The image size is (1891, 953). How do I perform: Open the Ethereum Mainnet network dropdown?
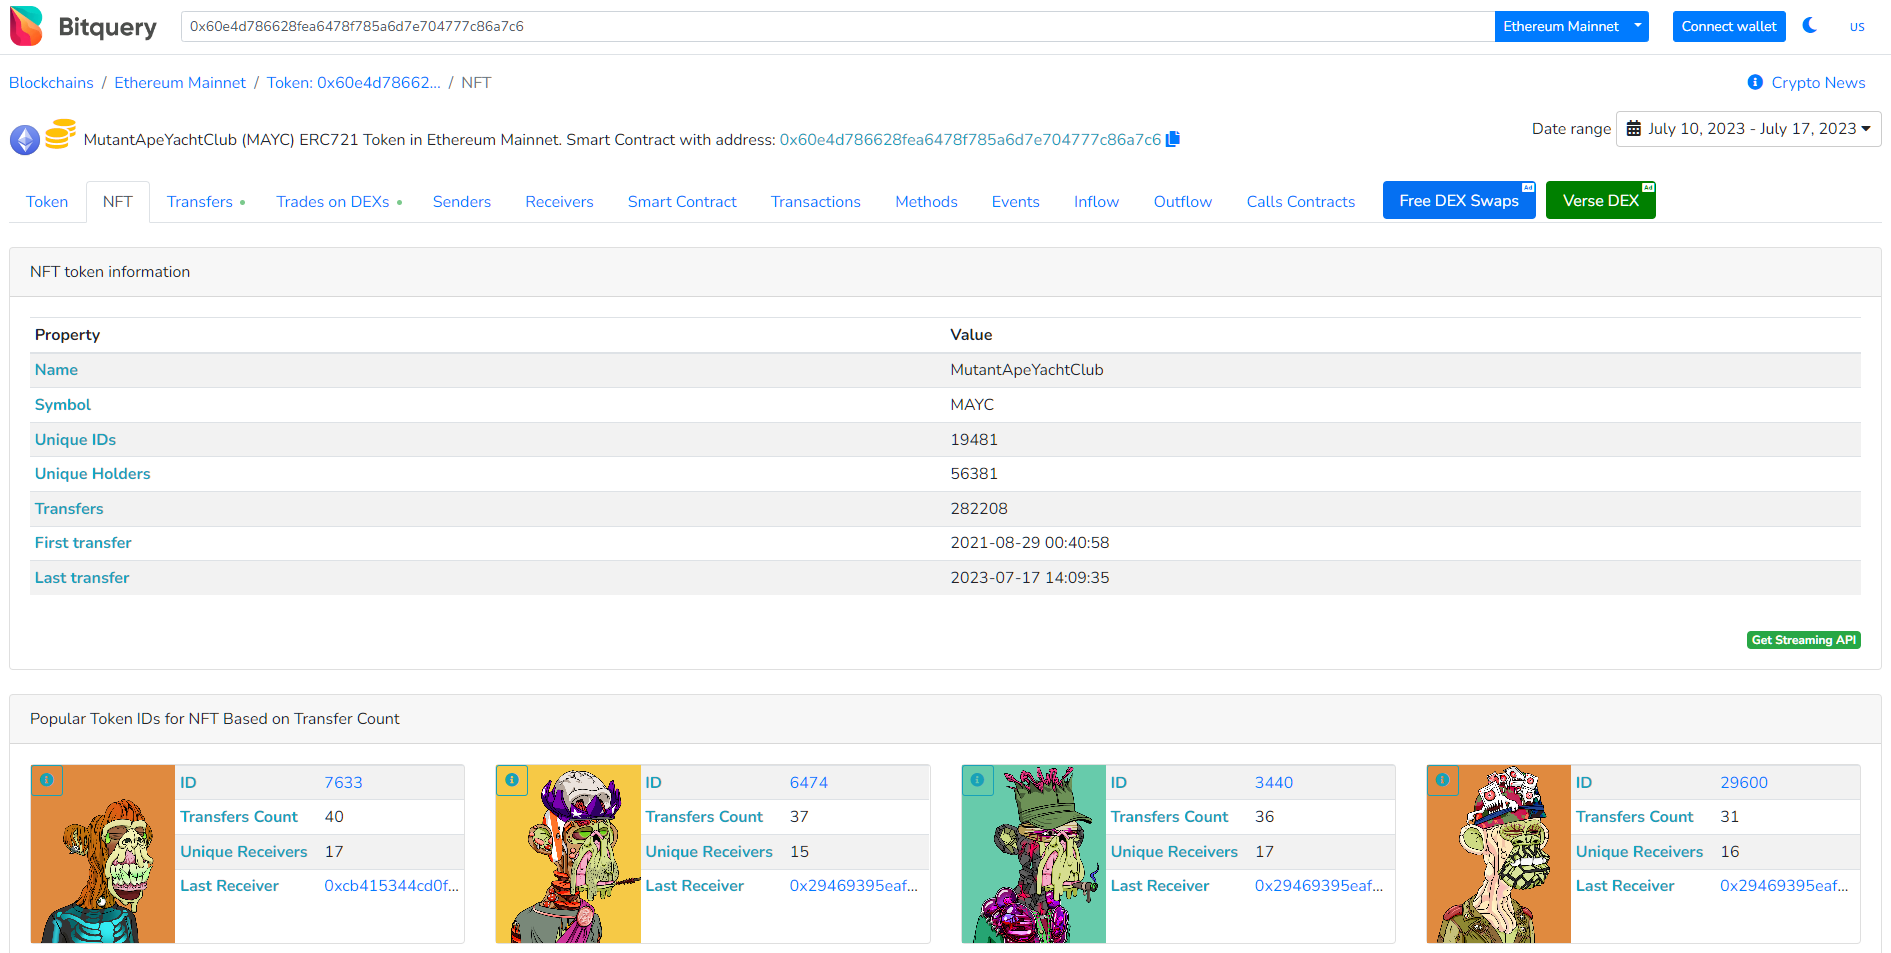(x=1571, y=26)
